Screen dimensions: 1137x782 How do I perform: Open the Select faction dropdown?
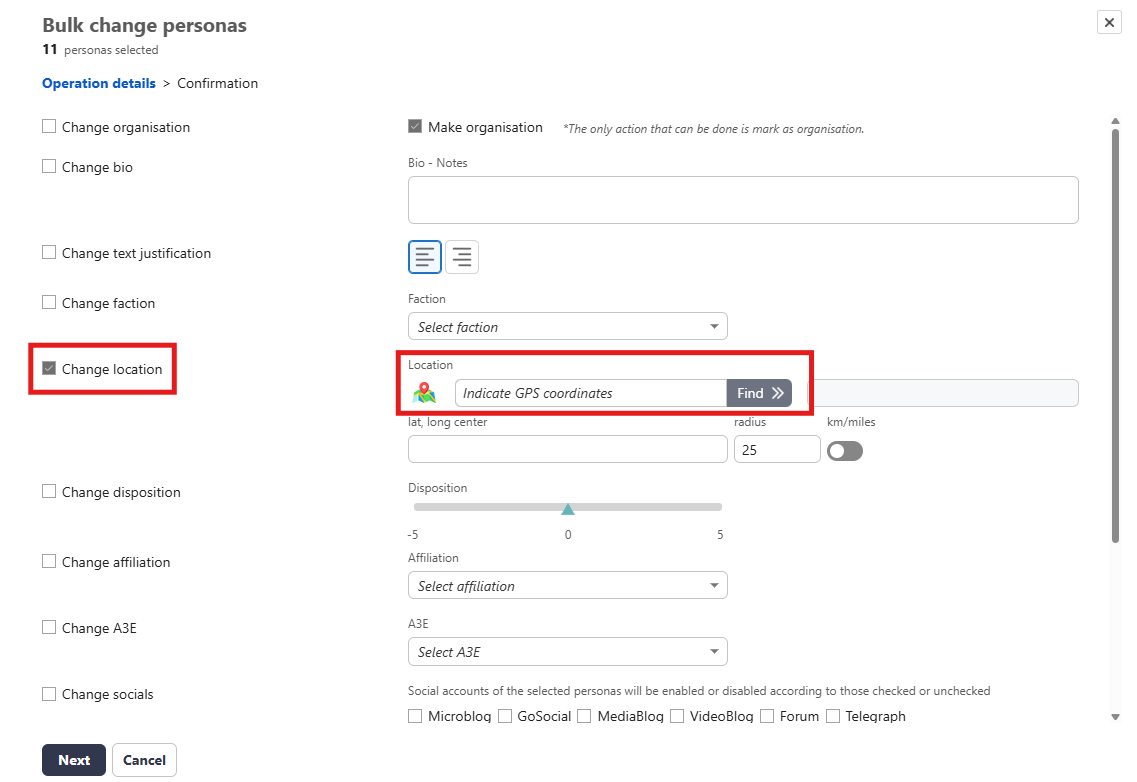(567, 327)
